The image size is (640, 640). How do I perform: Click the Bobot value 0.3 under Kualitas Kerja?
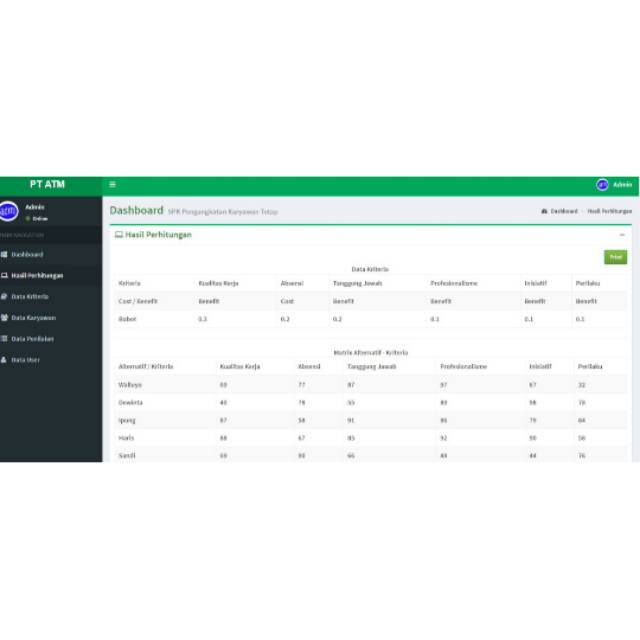202,319
